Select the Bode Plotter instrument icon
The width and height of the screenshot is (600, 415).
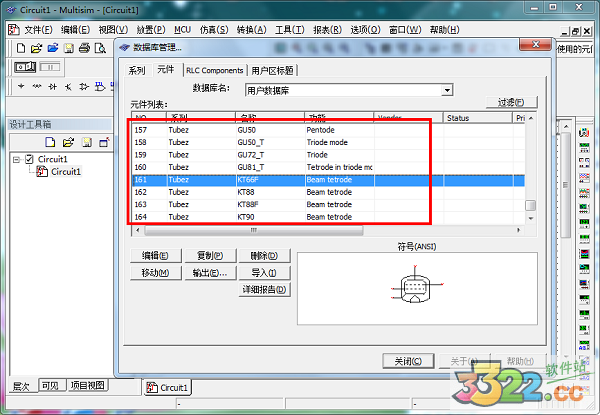coord(584,208)
